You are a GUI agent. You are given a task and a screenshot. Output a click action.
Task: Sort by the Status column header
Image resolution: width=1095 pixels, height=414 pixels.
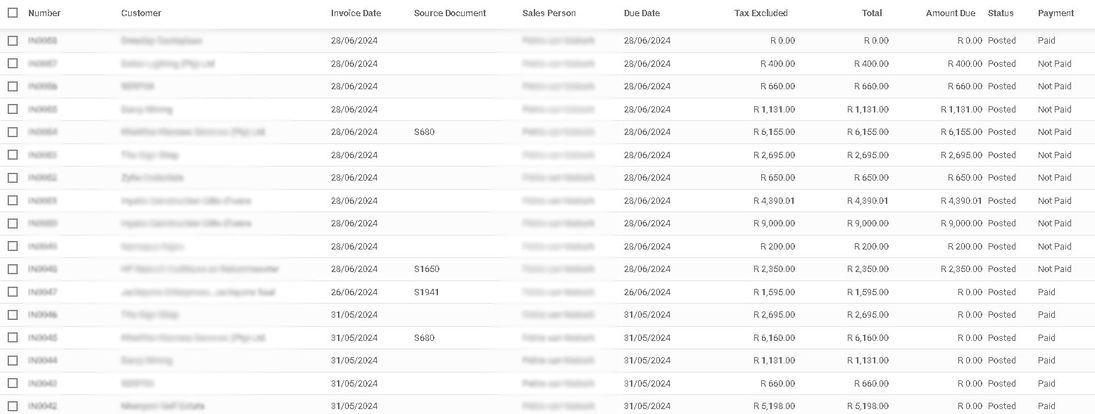pyautogui.click(x=1000, y=14)
